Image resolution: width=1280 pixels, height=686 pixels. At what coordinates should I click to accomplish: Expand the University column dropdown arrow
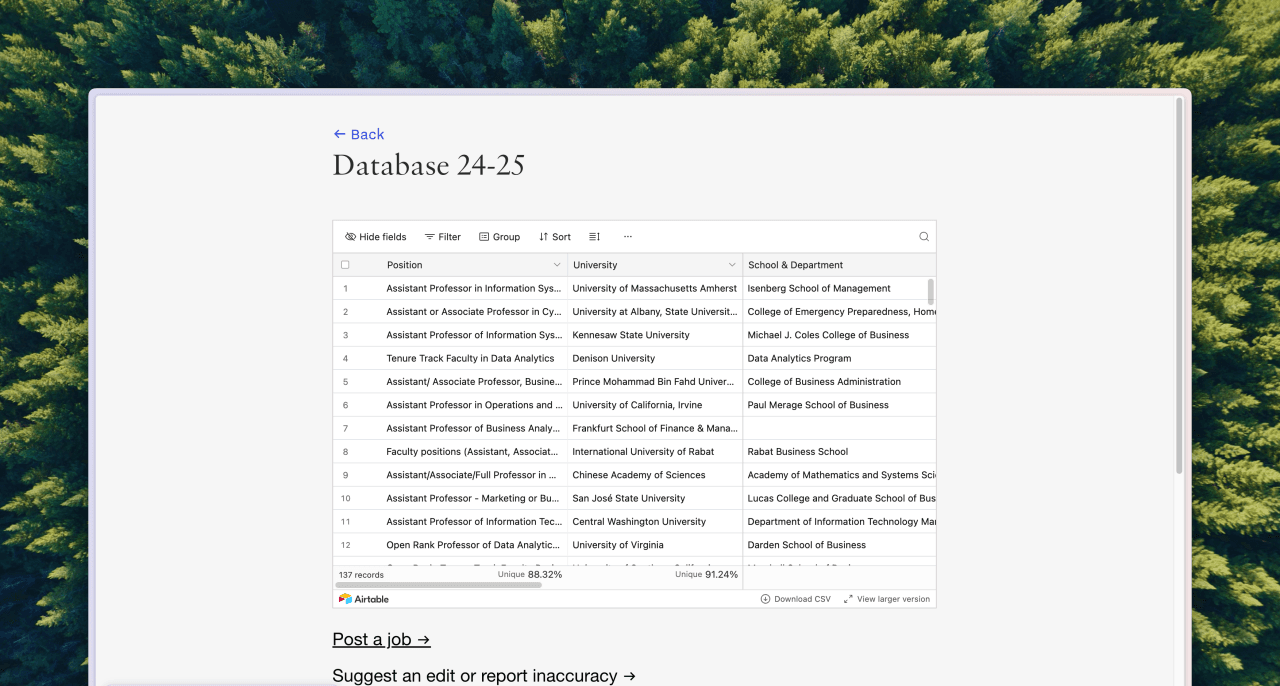pyautogui.click(x=732, y=265)
